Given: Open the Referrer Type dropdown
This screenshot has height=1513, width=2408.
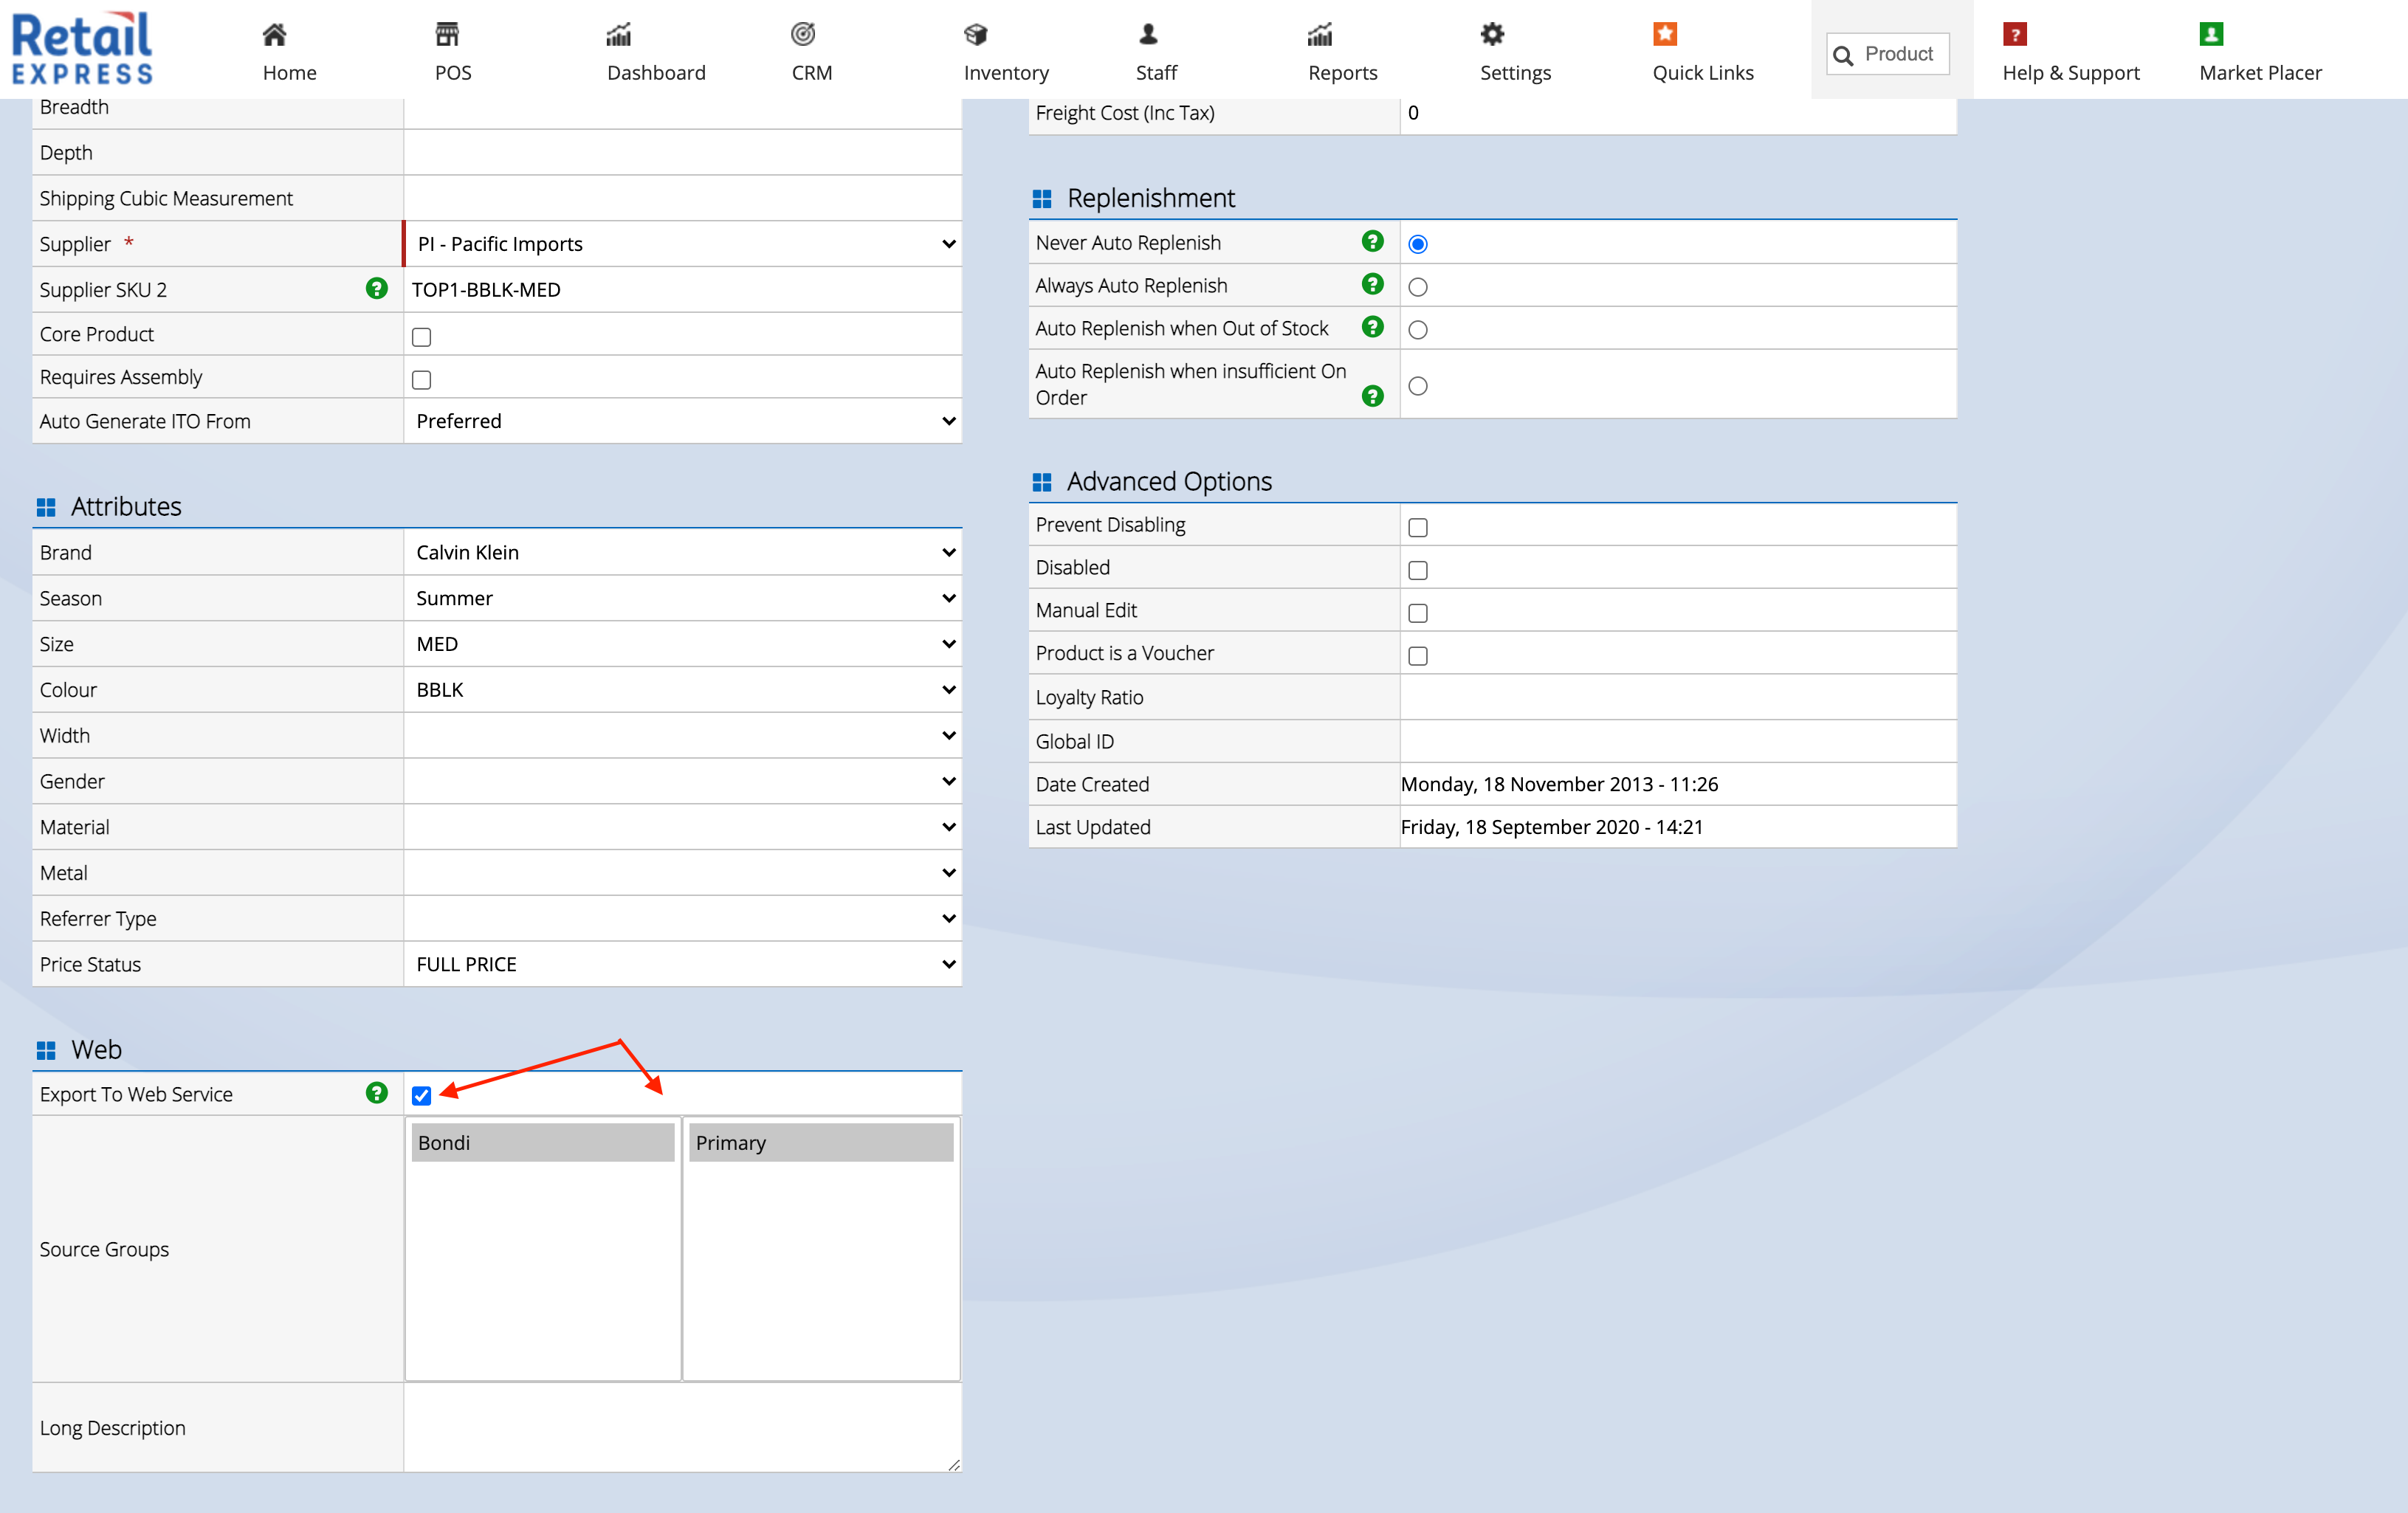Looking at the screenshot, I should 684,919.
